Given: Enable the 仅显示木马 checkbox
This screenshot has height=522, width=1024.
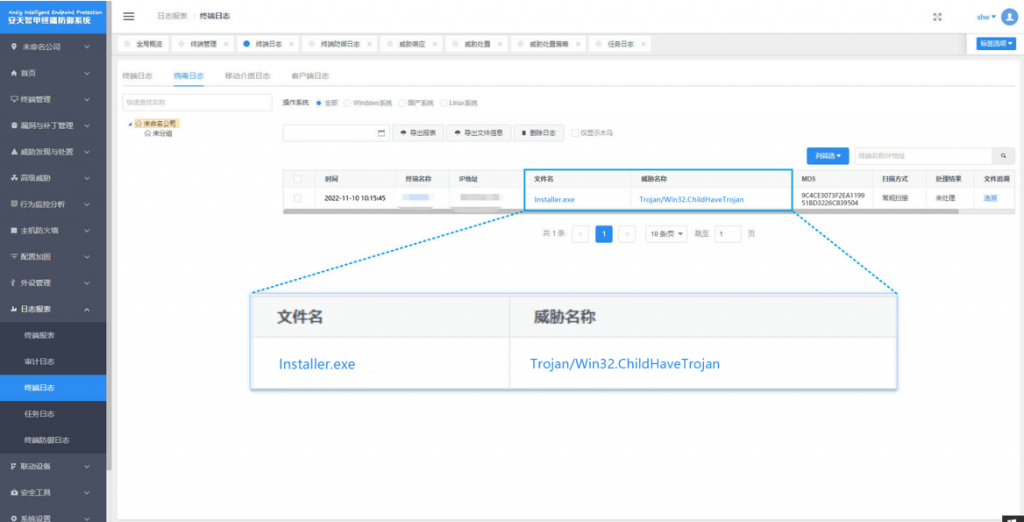Looking at the screenshot, I should (x=575, y=133).
